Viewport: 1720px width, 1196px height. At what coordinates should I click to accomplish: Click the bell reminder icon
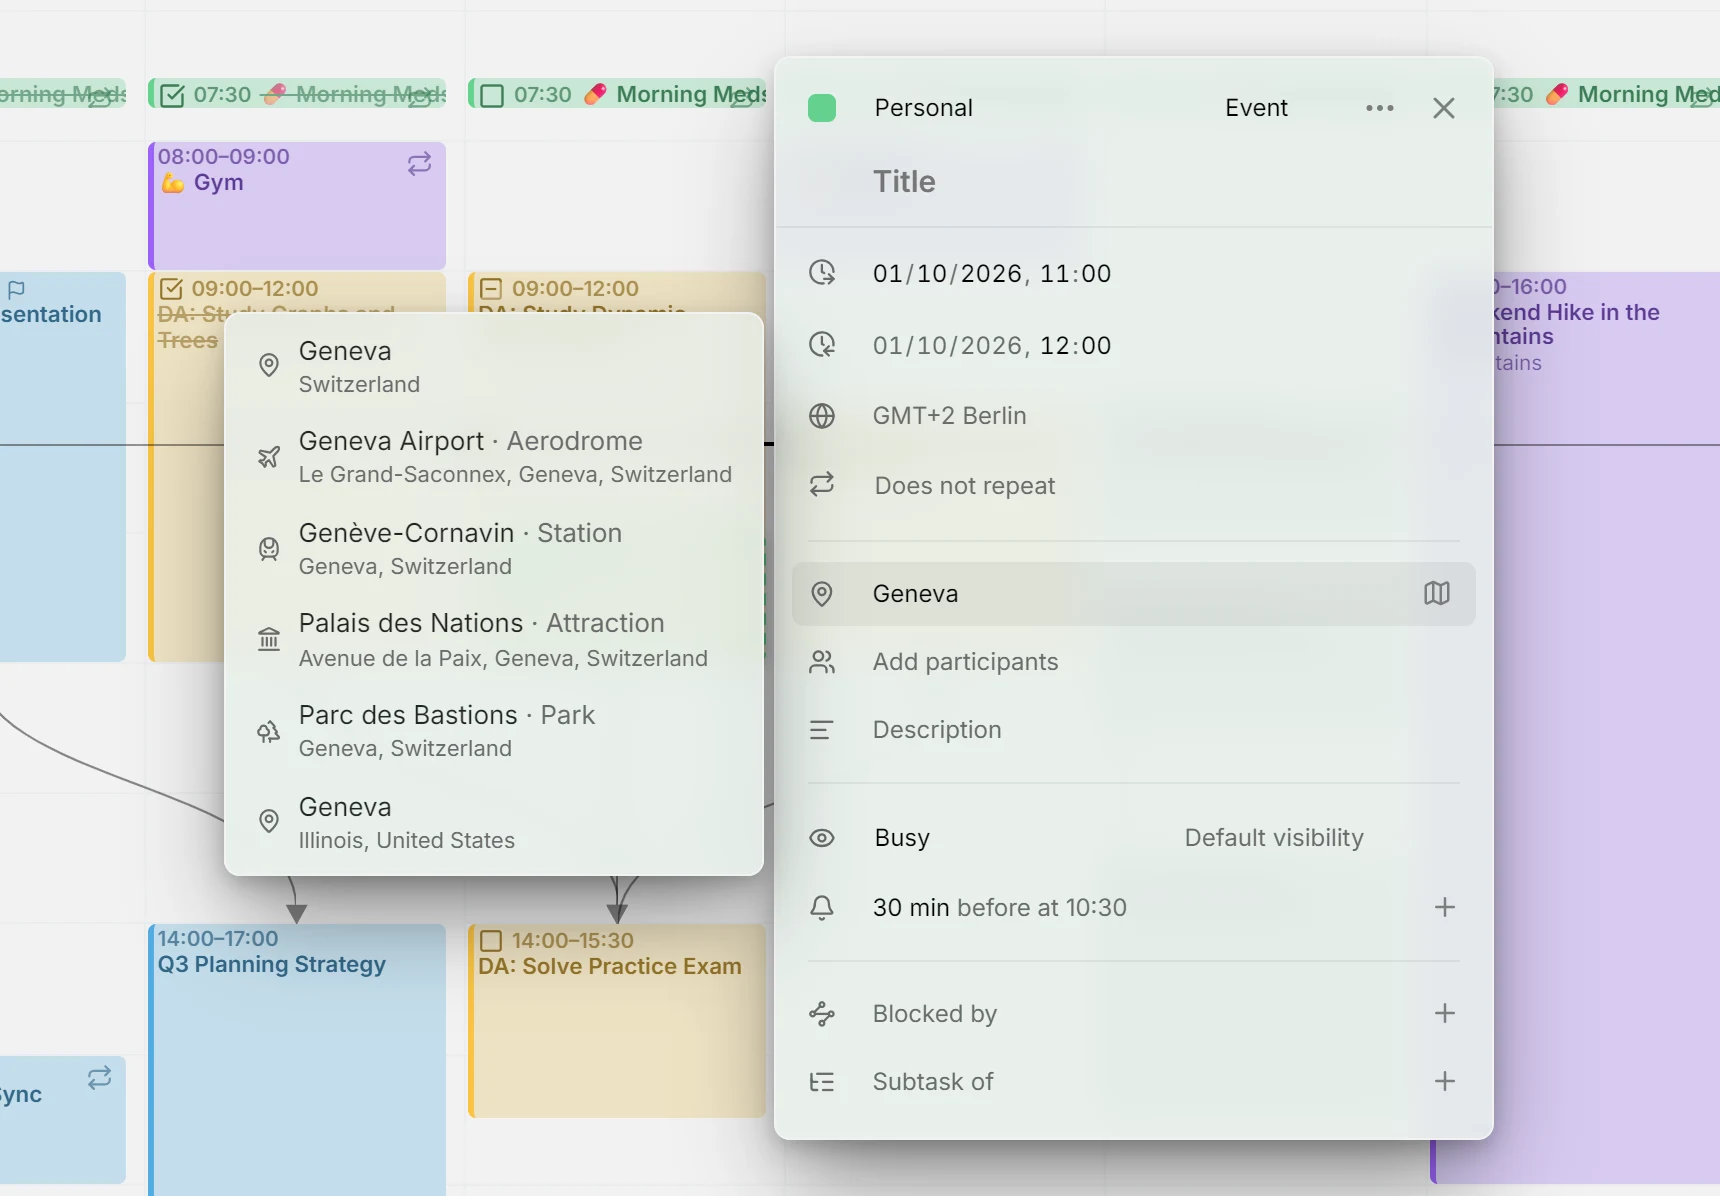tap(822, 907)
